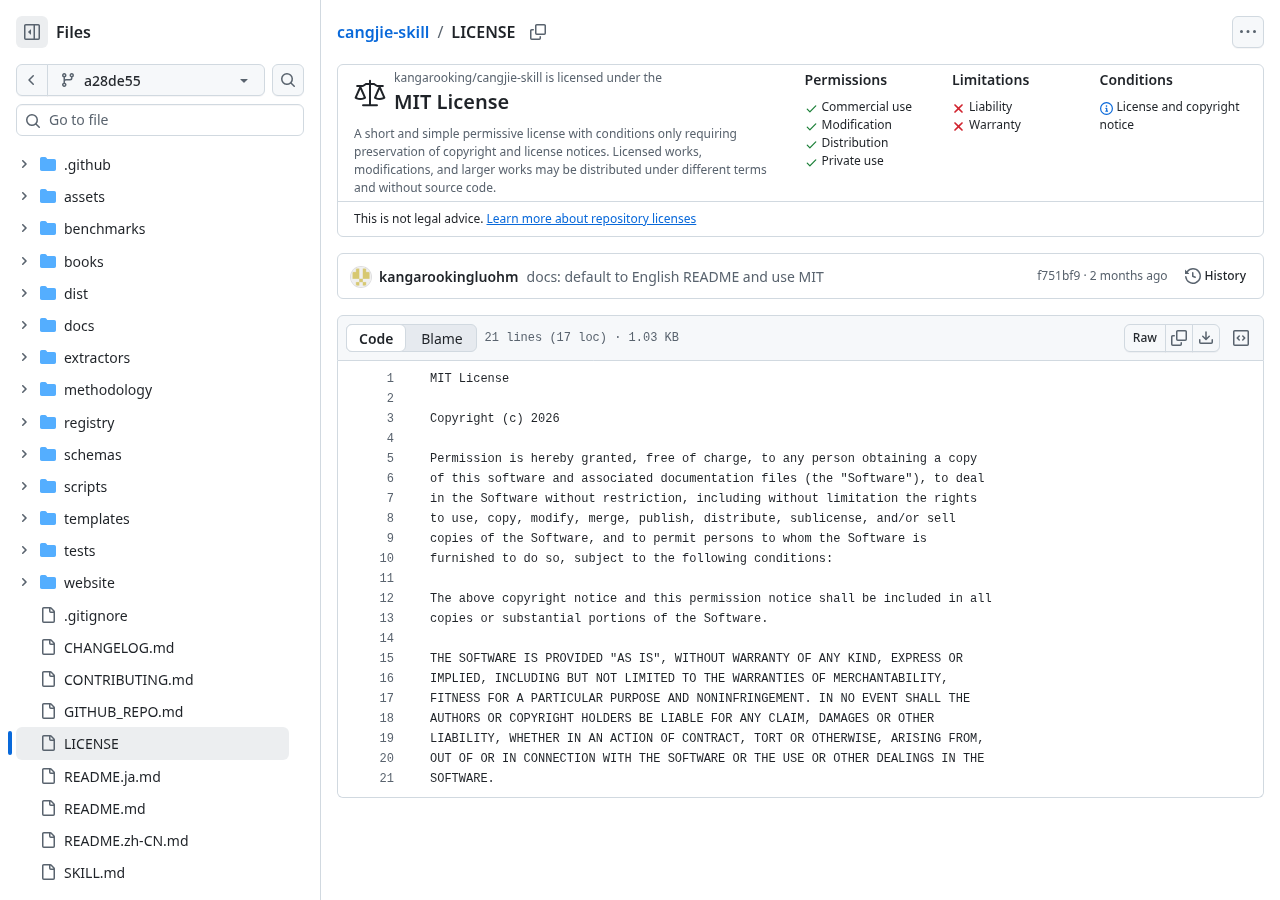This screenshot has width=1280, height=900.
Task: Switch to the Code view tab
Action: [376, 338]
